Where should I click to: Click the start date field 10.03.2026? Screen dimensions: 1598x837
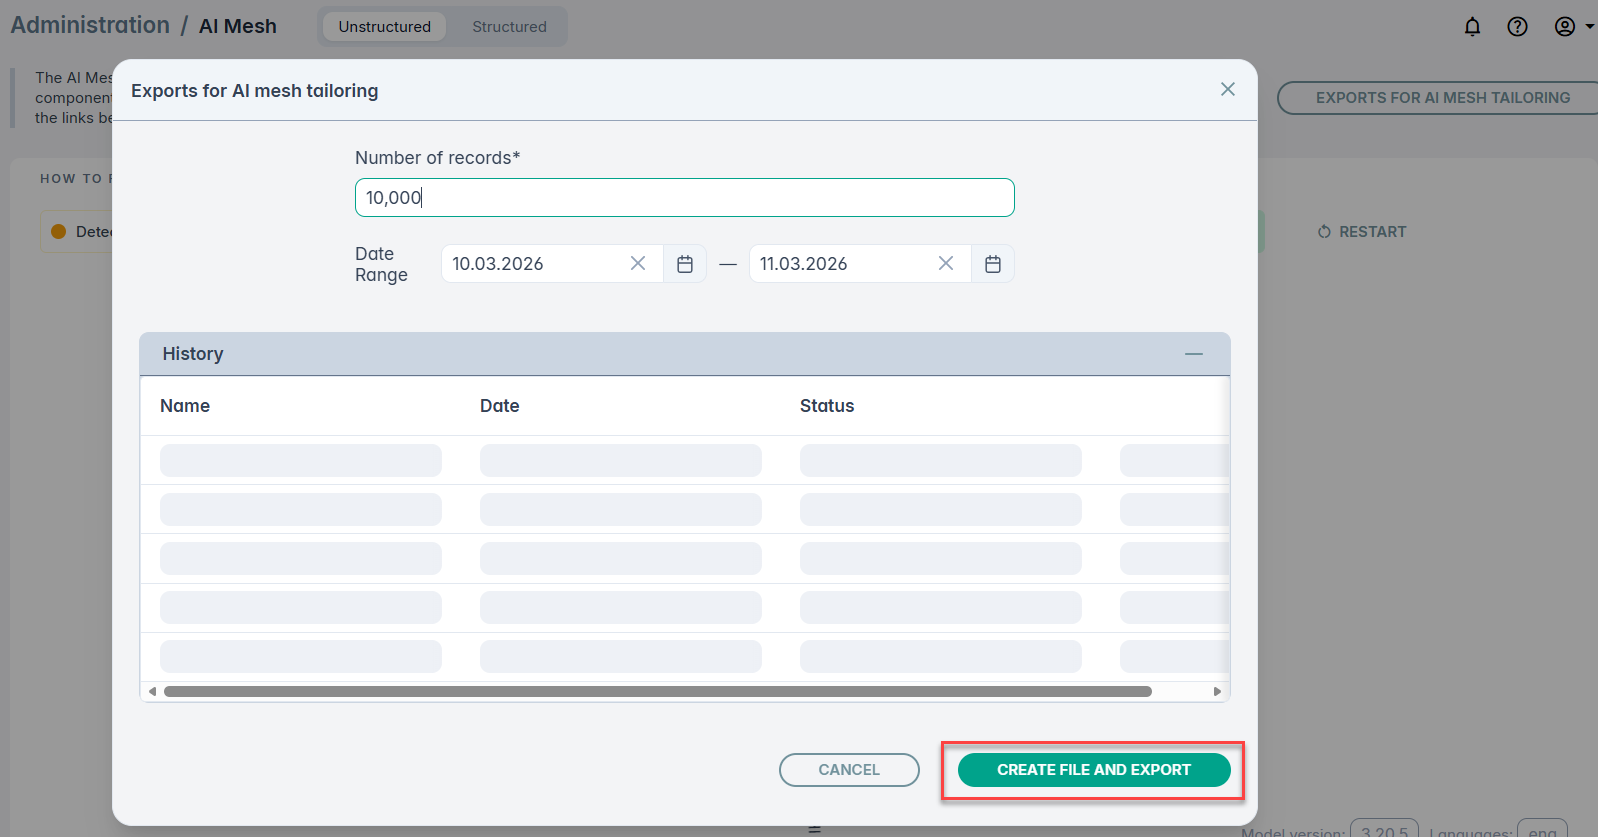[535, 264]
